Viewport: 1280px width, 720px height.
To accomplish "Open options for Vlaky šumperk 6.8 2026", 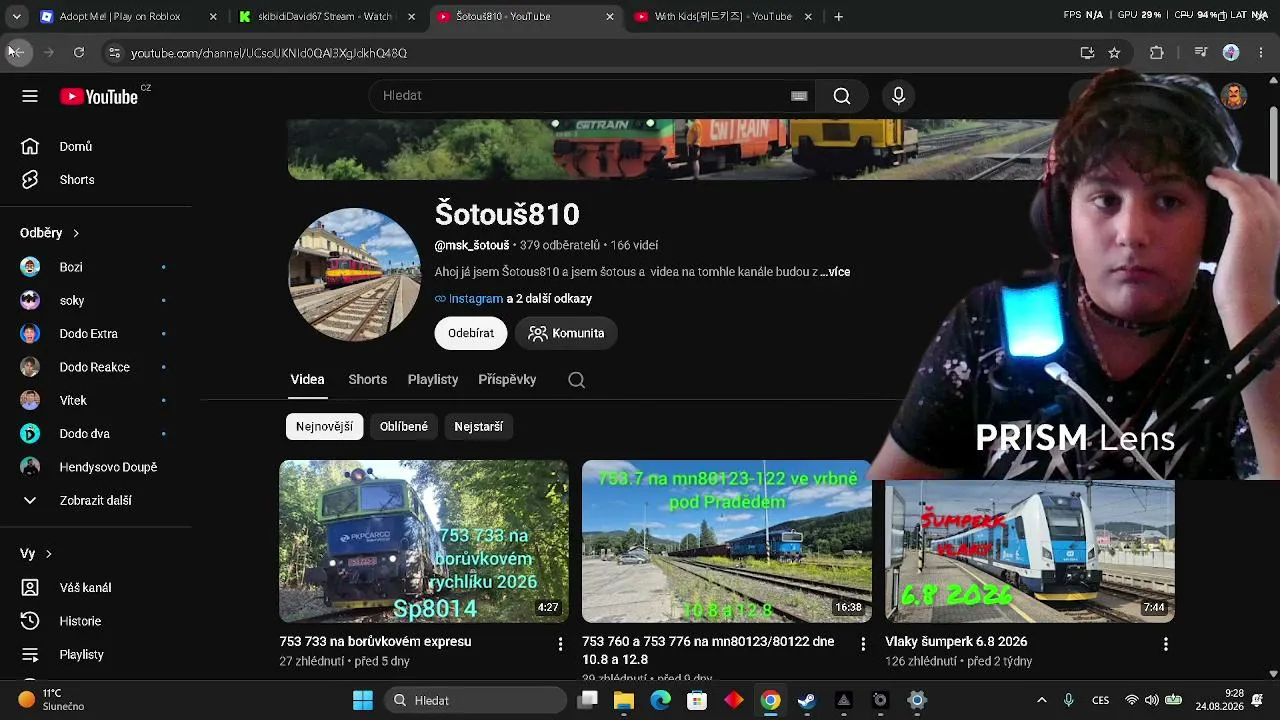I will [x=1165, y=645].
